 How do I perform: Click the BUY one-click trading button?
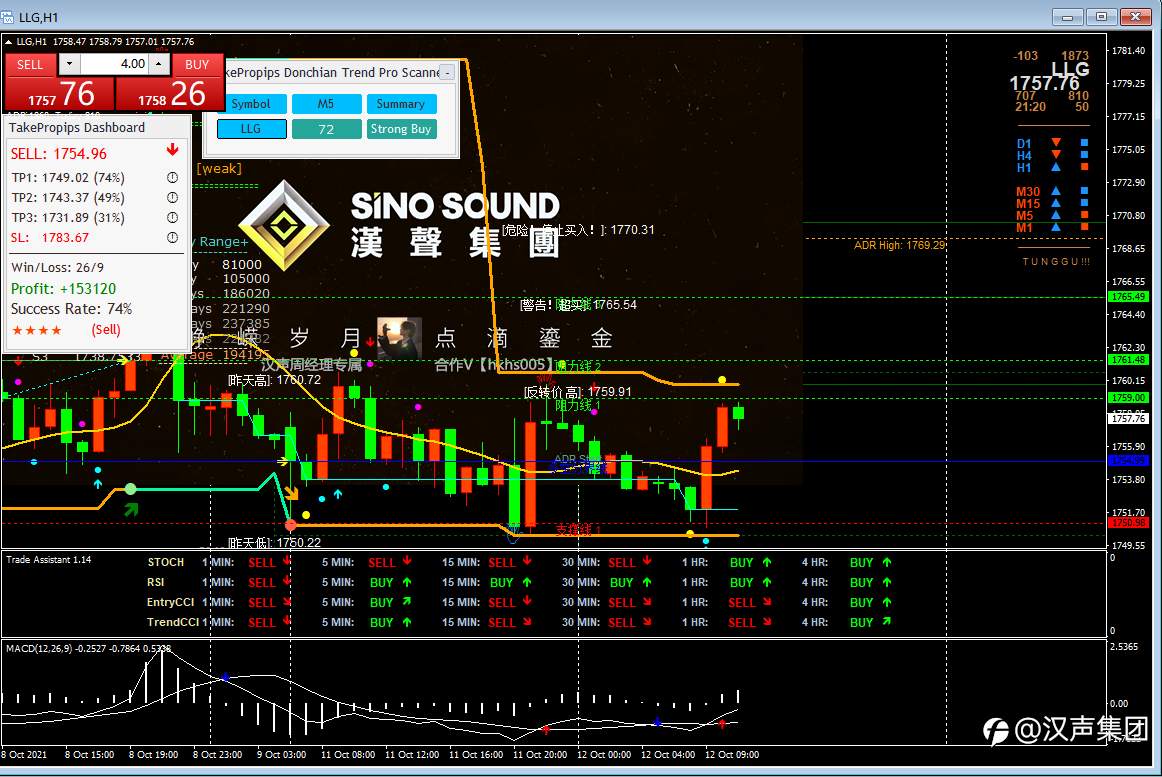[x=197, y=65]
